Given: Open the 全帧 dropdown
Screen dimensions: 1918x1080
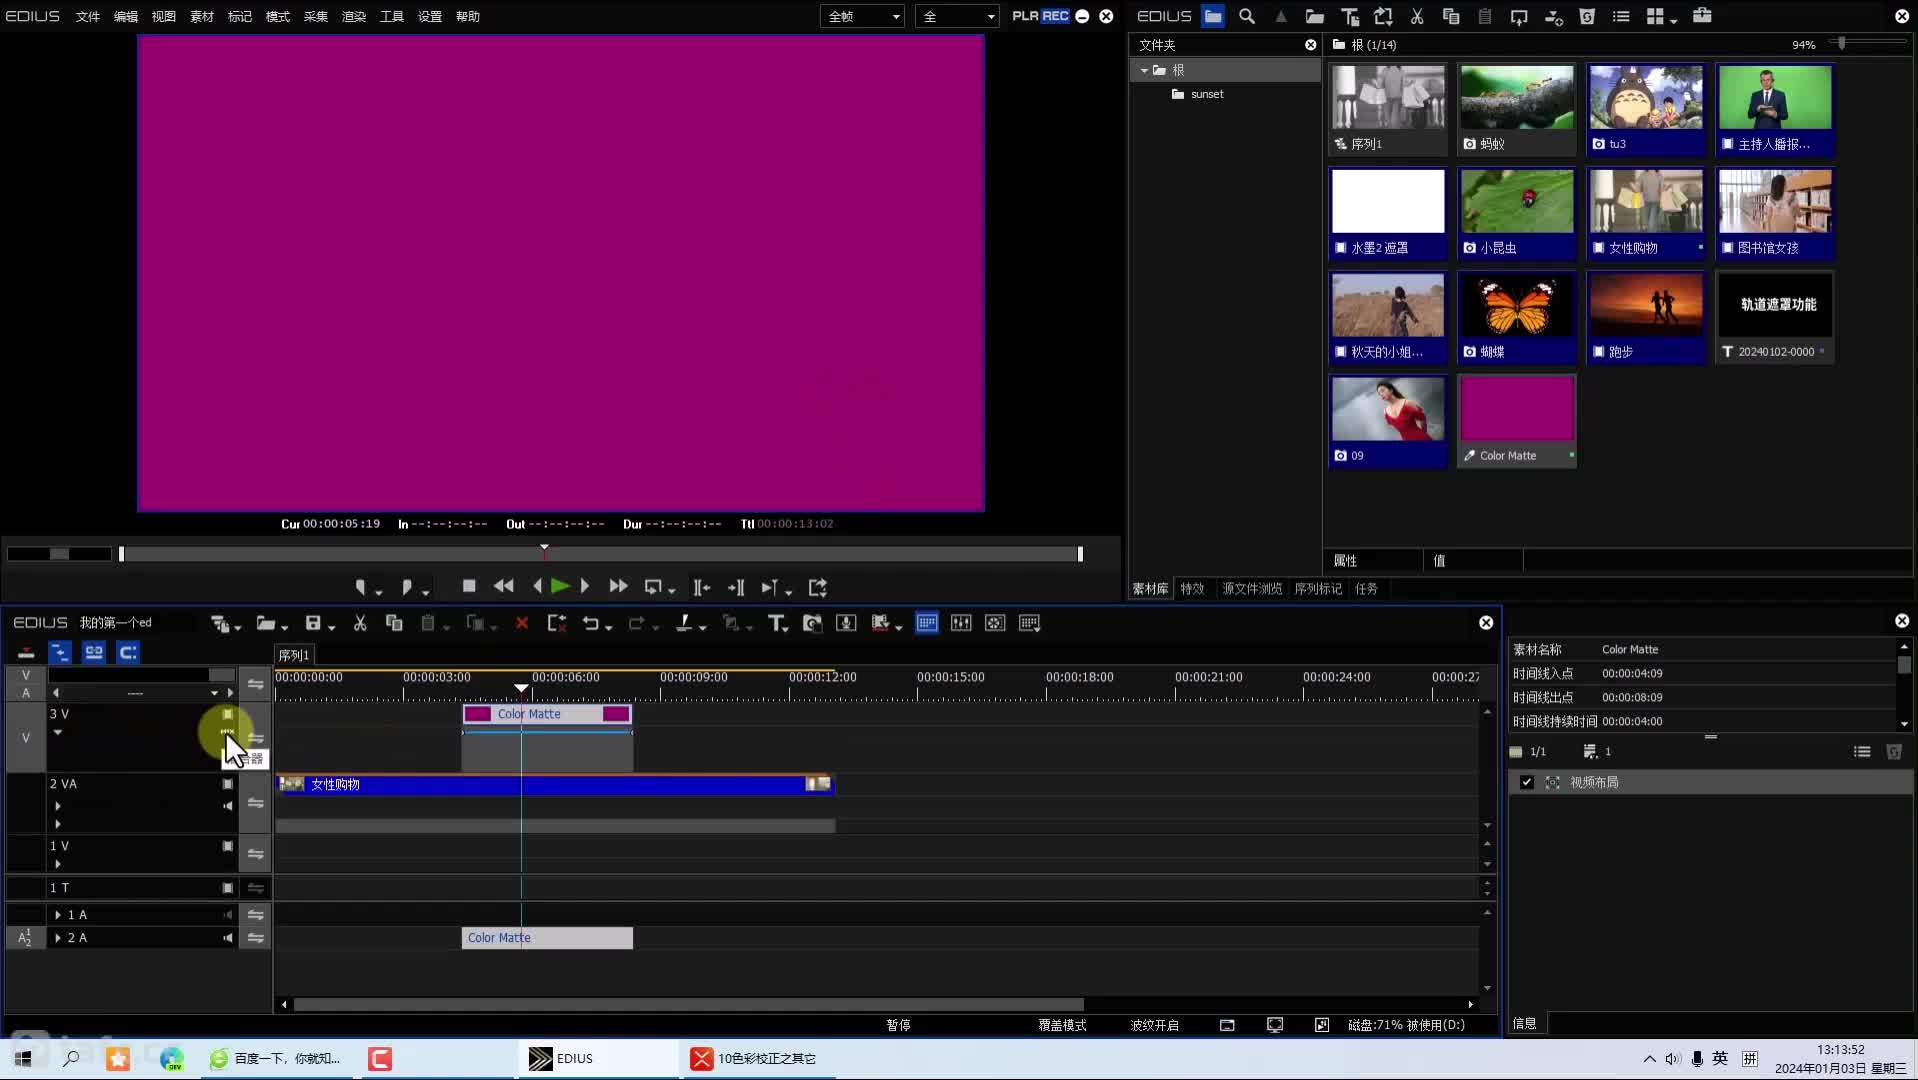Looking at the screenshot, I should [x=862, y=16].
